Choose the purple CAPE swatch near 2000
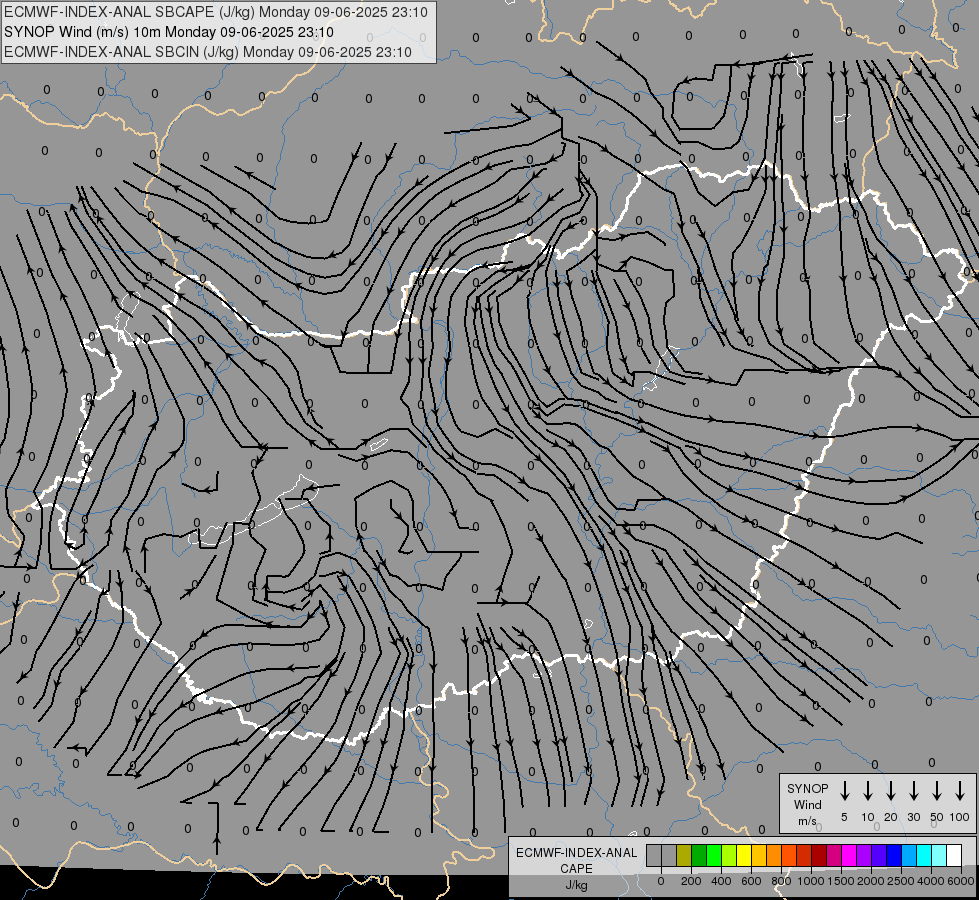The width and height of the screenshot is (979, 900). [x=864, y=856]
